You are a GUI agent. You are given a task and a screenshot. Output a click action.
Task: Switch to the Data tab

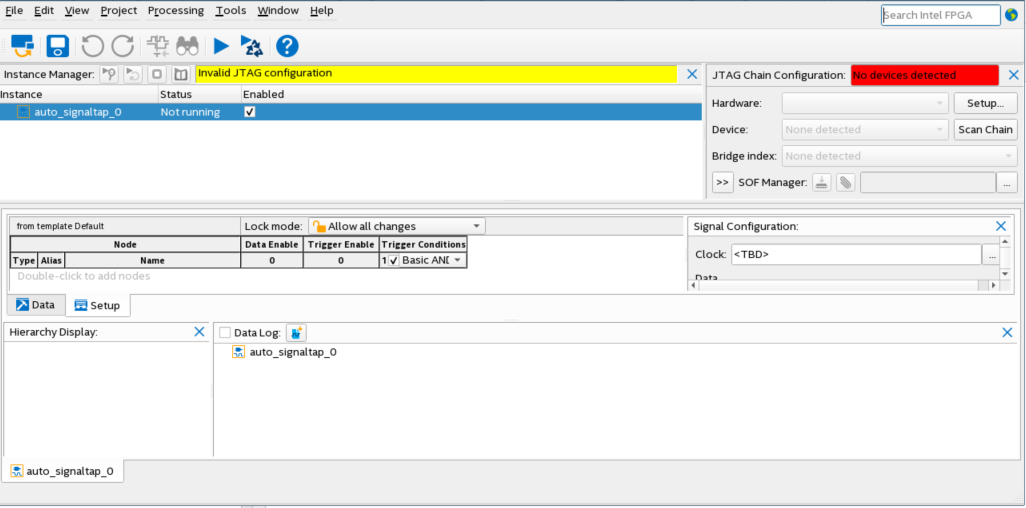(x=35, y=305)
